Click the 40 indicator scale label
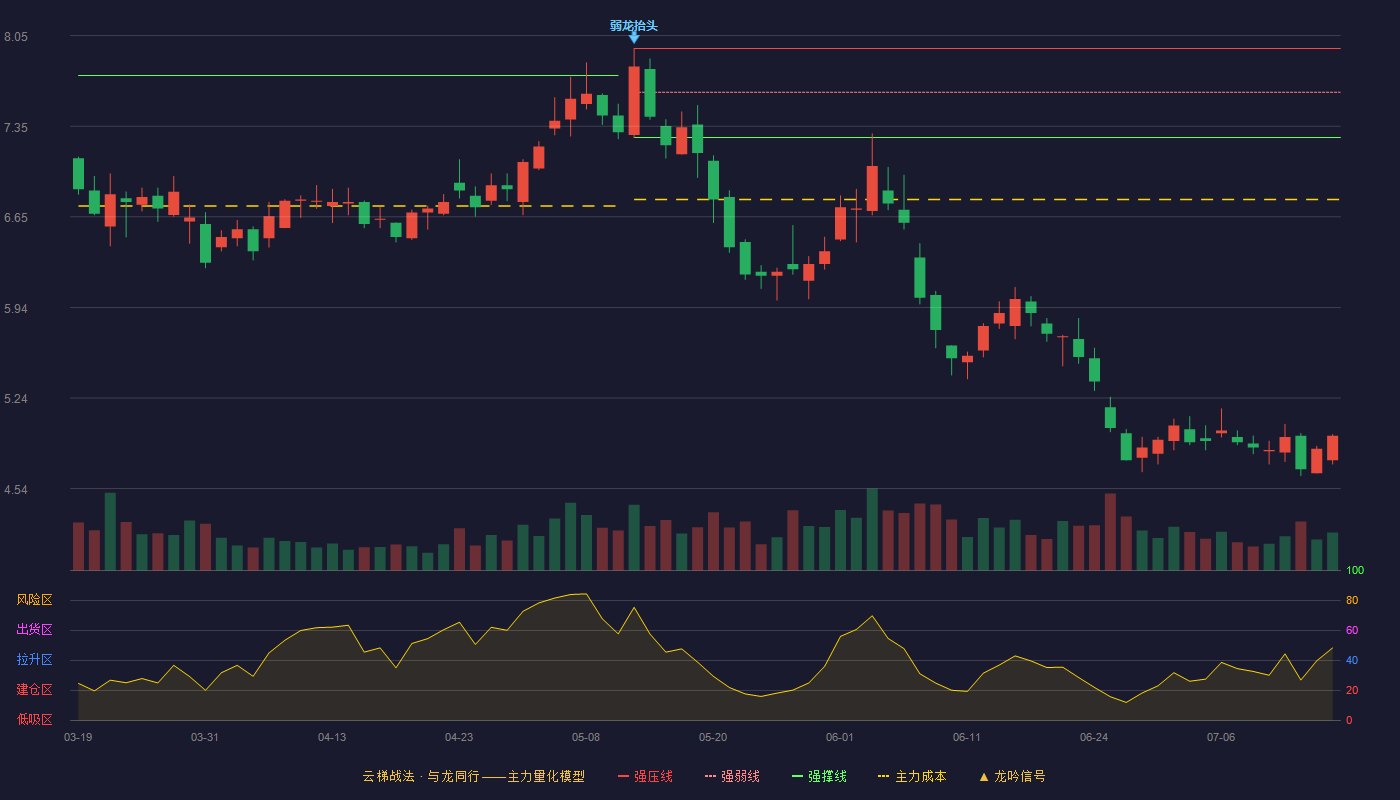Screen dimensions: 1400x800 [x=1352, y=660]
